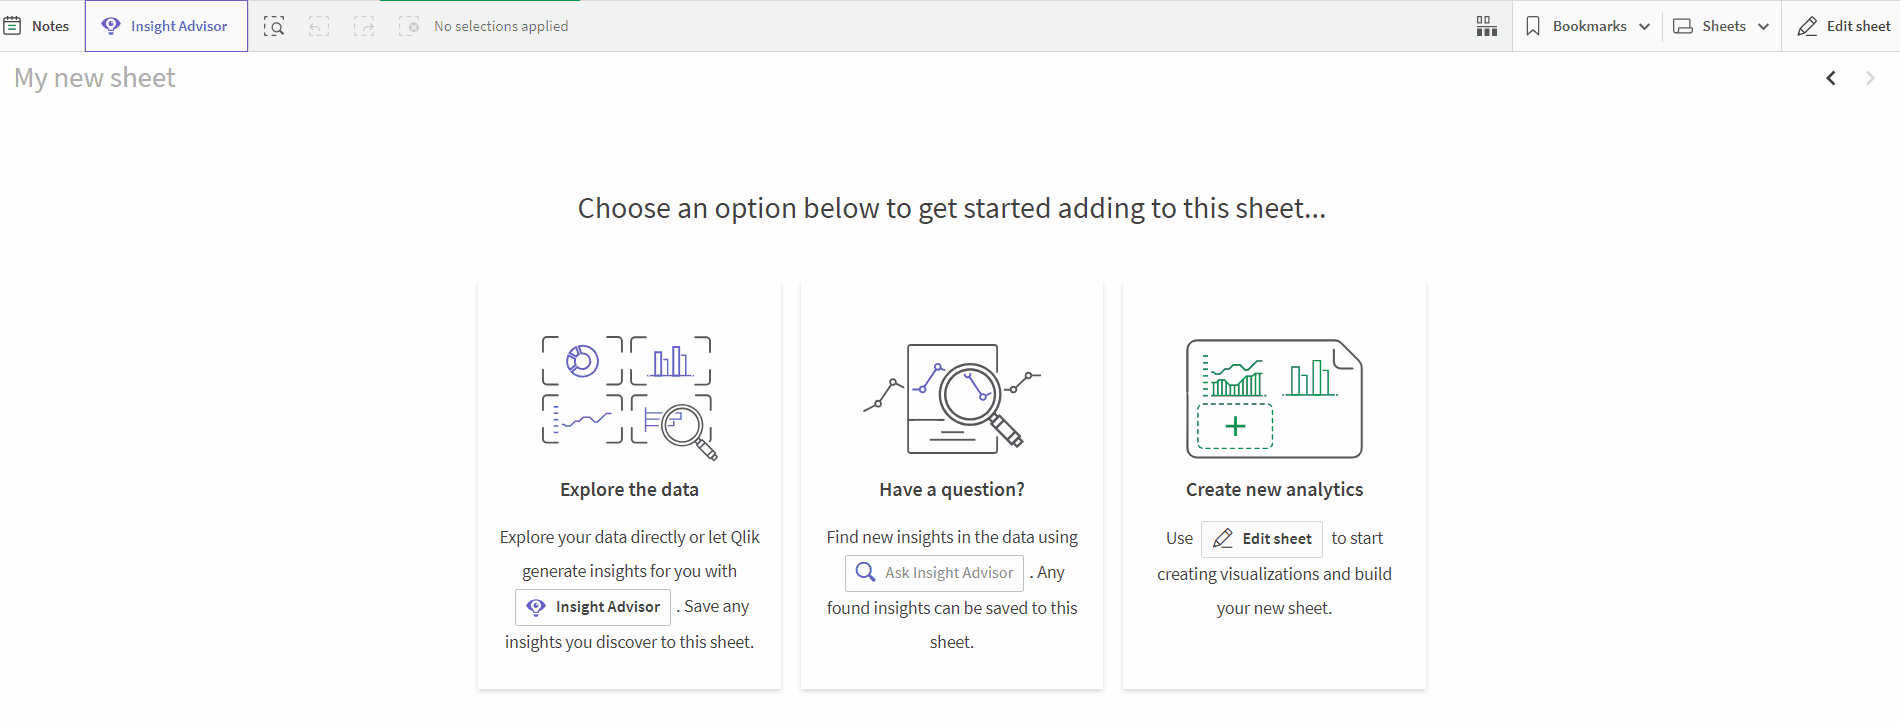1900x726 pixels.
Task: Click the Notes notepad icon
Action: [x=12, y=26]
